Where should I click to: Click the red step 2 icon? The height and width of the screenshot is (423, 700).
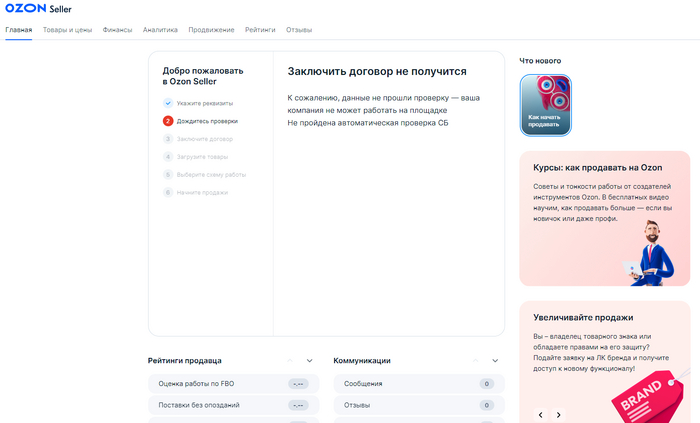pyautogui.click(x=168, y=121)
